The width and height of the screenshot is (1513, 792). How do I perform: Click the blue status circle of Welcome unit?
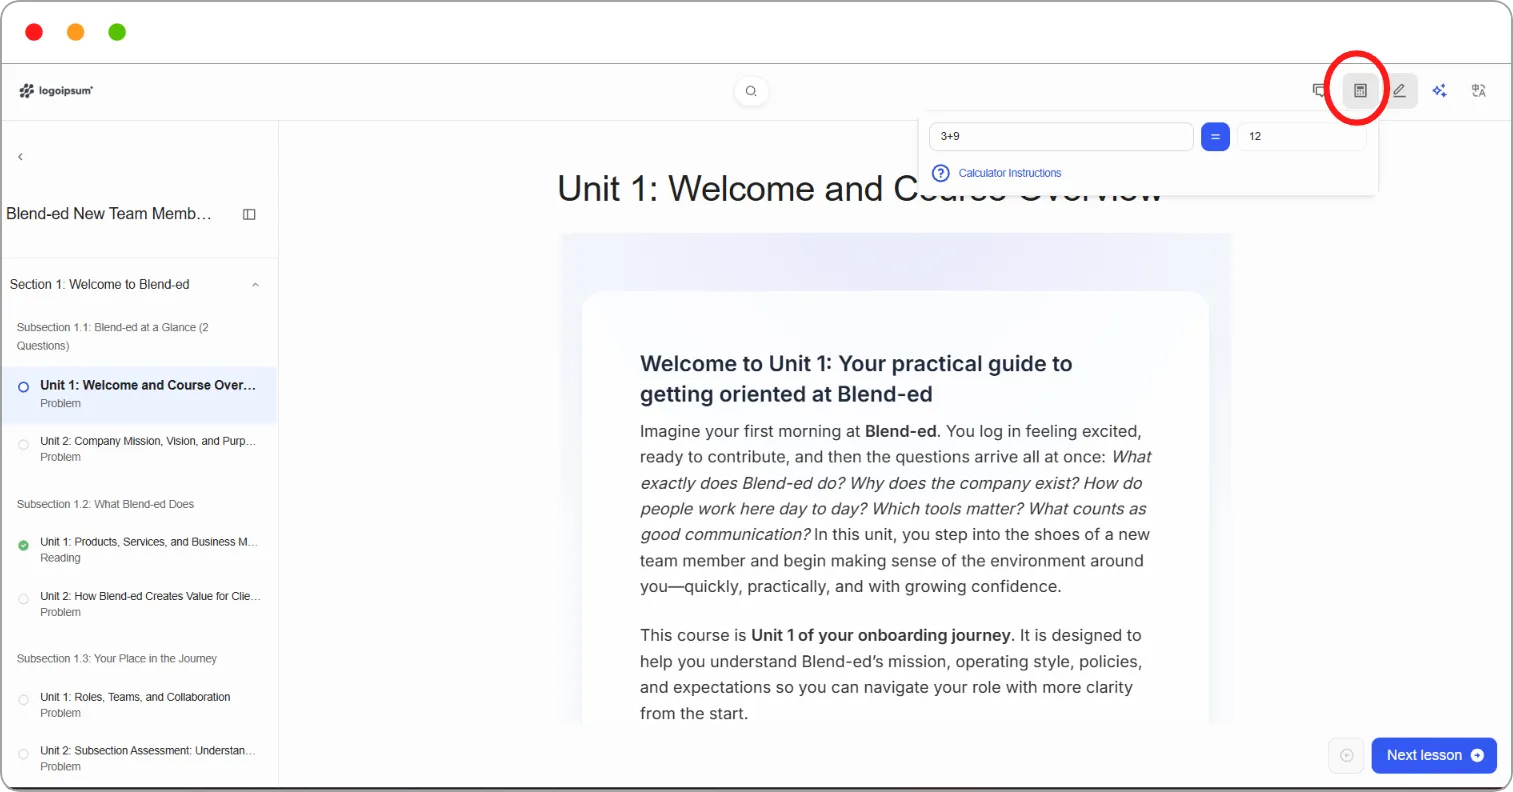tap(23, 387)
